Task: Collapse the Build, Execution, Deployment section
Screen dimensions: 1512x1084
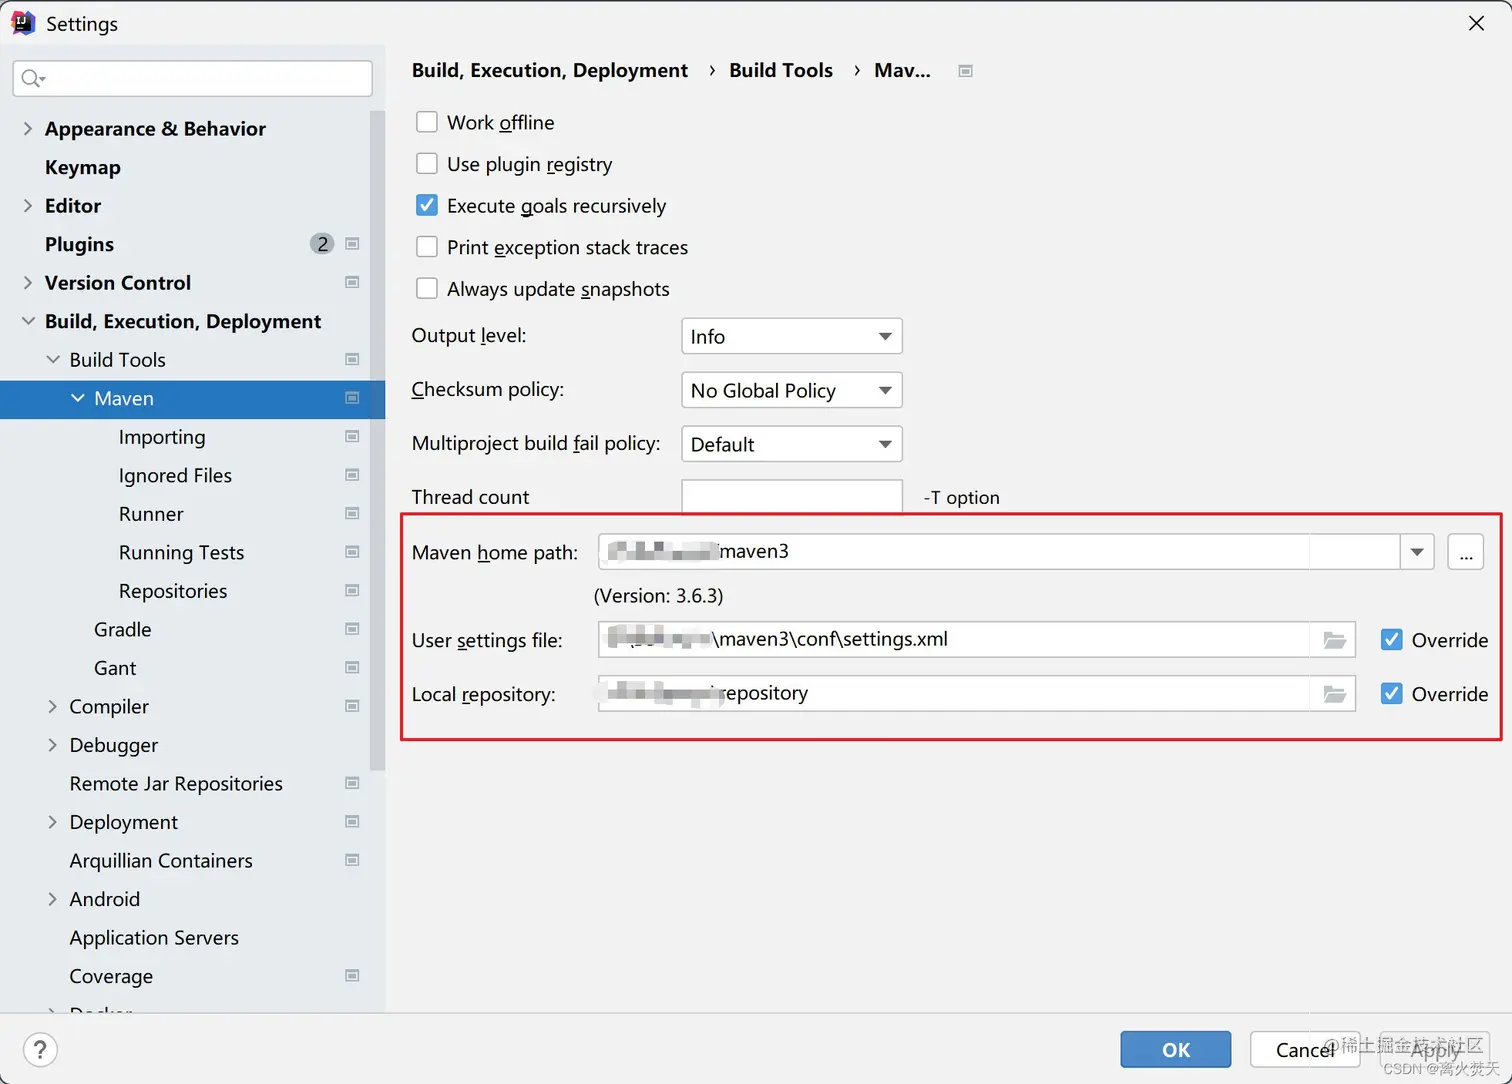Action: coord(28,321)
